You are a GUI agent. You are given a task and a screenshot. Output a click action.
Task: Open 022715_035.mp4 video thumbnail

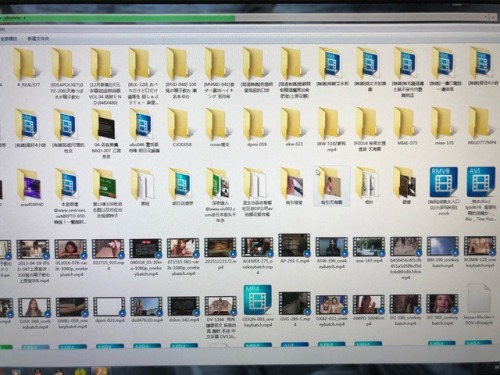[x=108, y=249]
